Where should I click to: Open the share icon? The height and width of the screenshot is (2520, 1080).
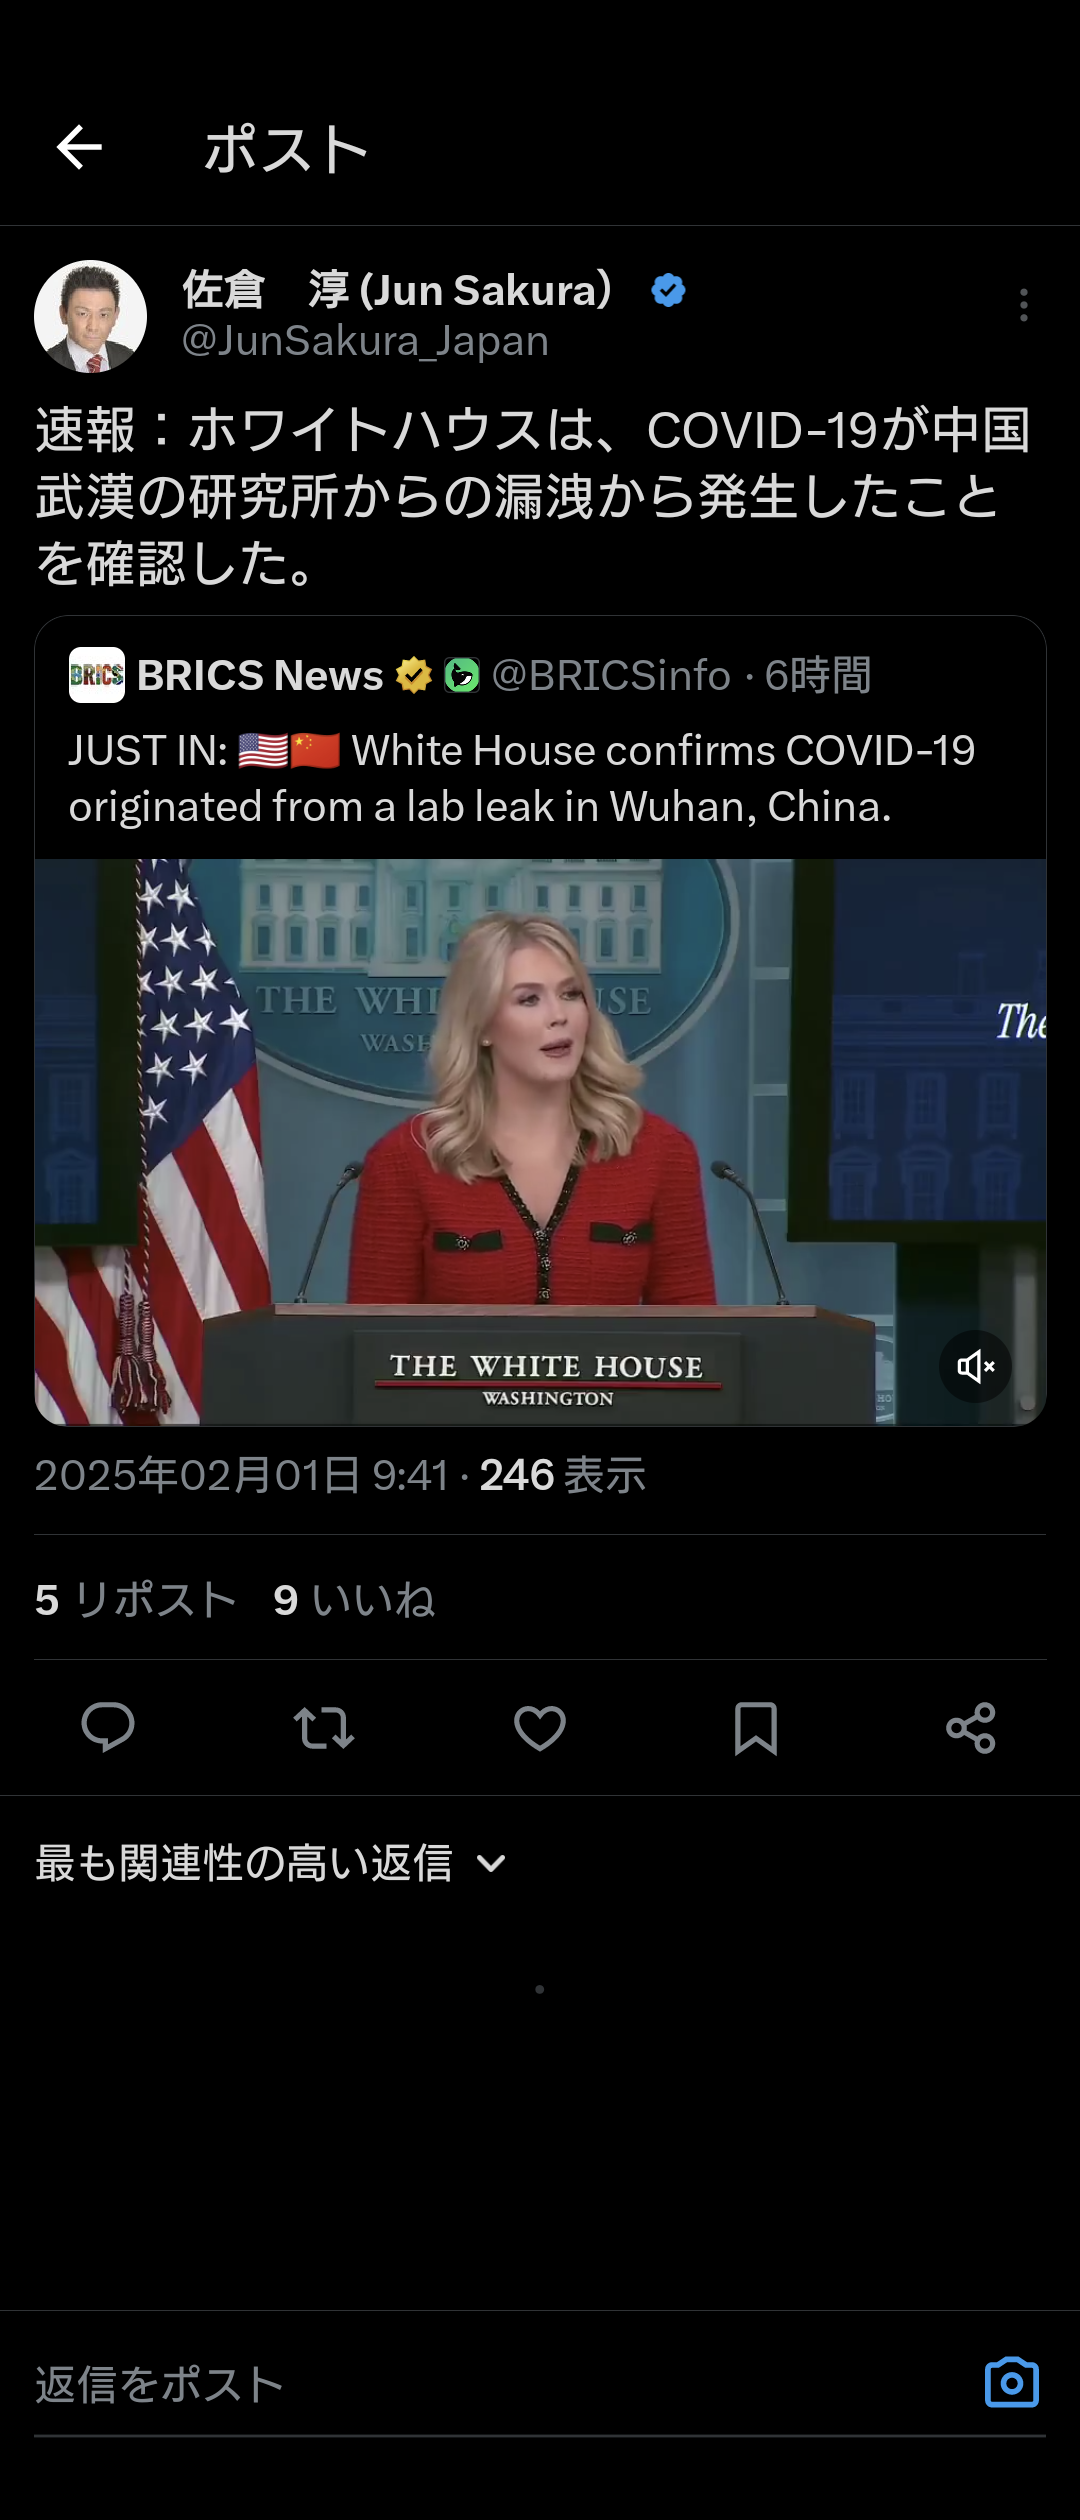pyautogui.click(x=971, y=1728)
